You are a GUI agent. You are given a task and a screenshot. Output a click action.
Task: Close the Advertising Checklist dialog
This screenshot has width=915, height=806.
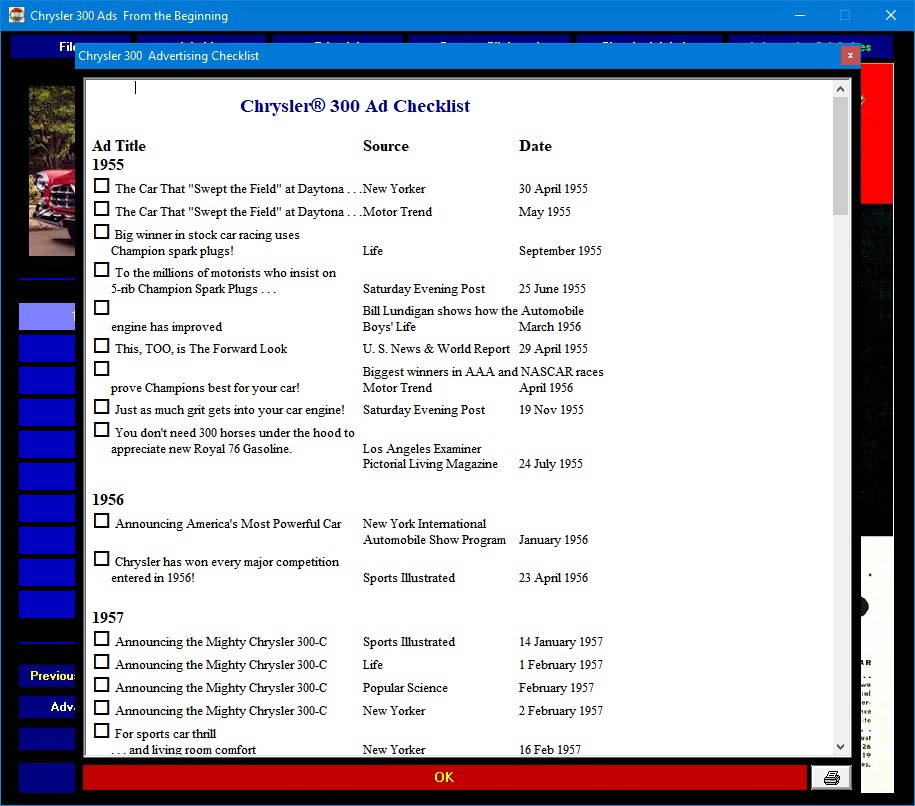tap(850, 55)
